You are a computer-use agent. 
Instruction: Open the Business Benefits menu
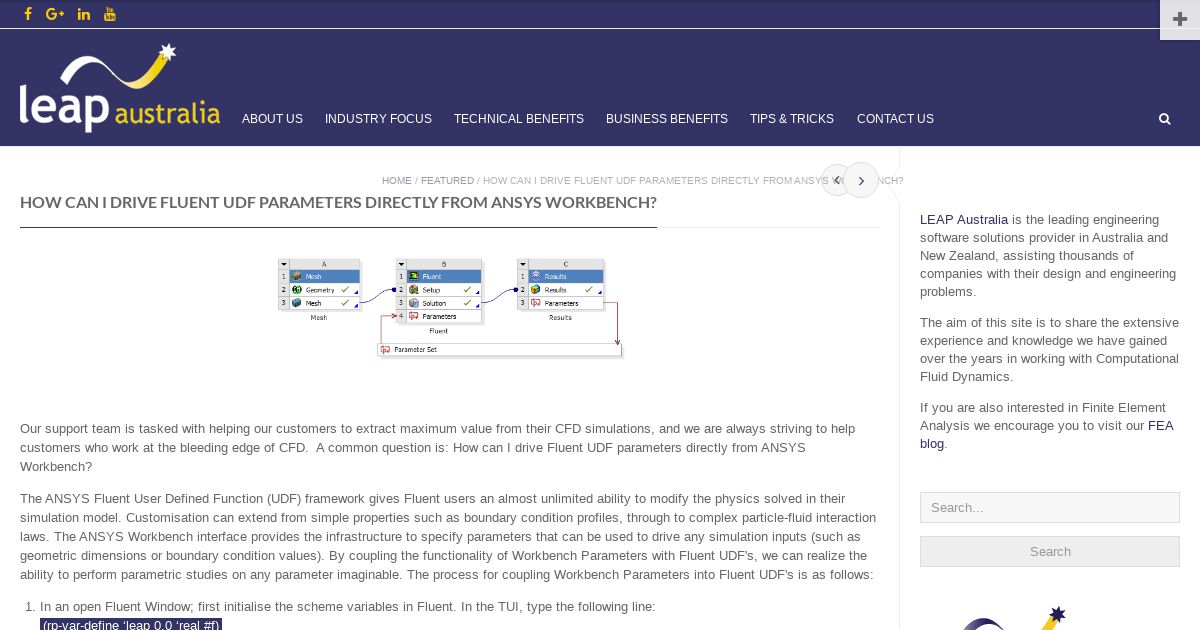pos(667,119)
